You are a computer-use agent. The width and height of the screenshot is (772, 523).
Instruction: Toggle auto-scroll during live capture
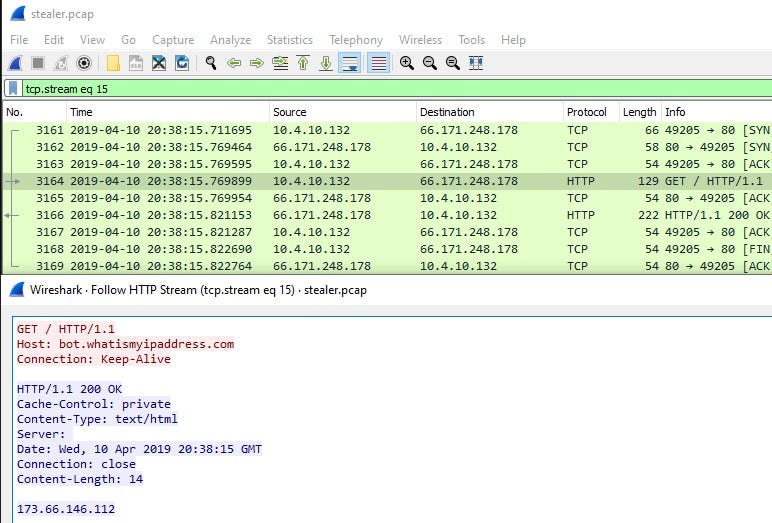[x=350, y=63]
